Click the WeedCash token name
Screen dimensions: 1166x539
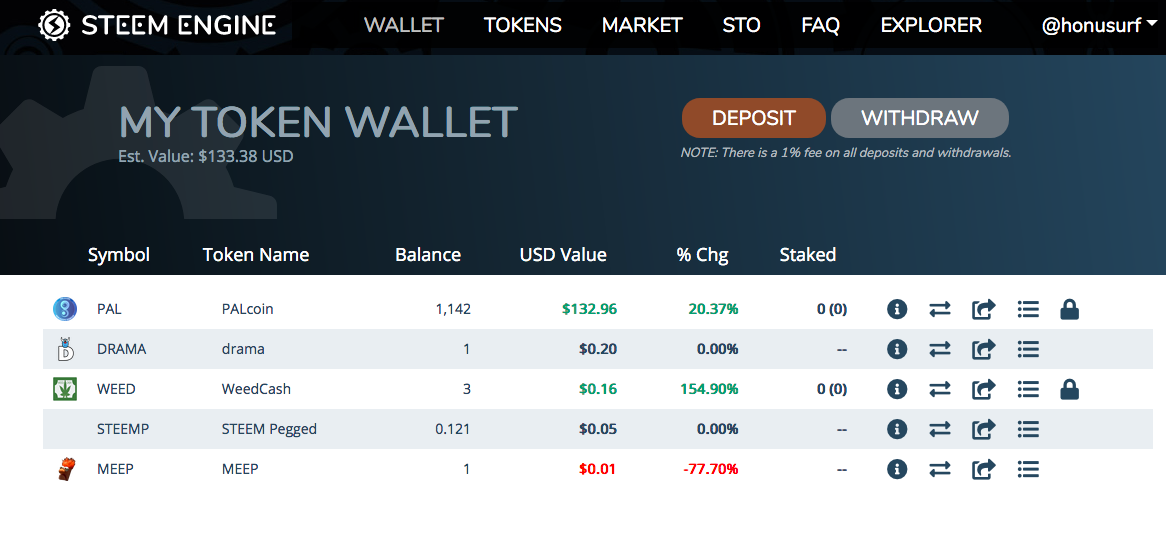257,389
